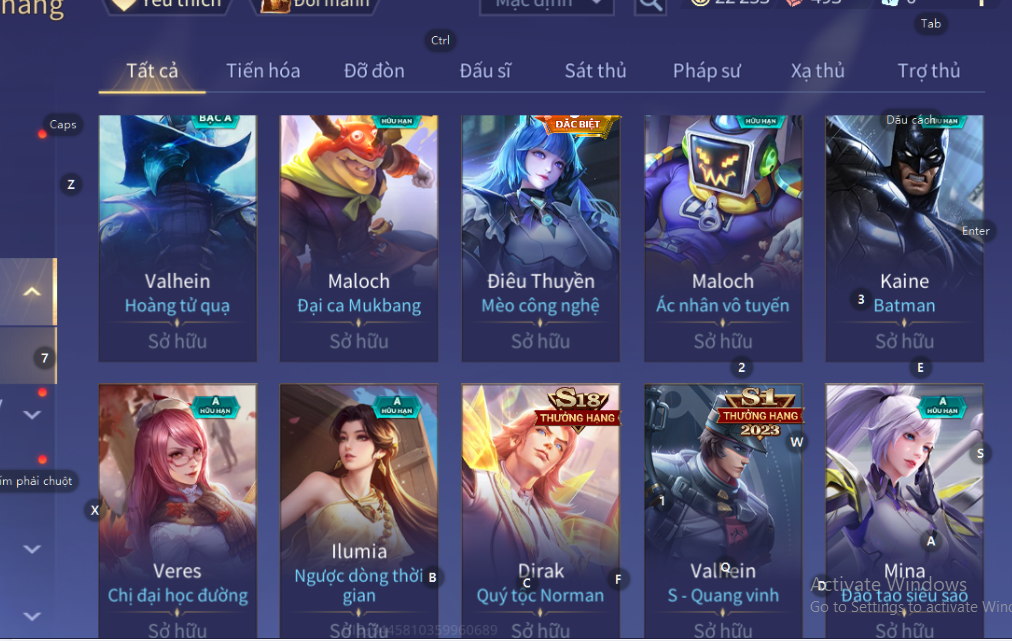
Task: Choose Veres Chị đại học đường skin
Action: click(177, 511)
